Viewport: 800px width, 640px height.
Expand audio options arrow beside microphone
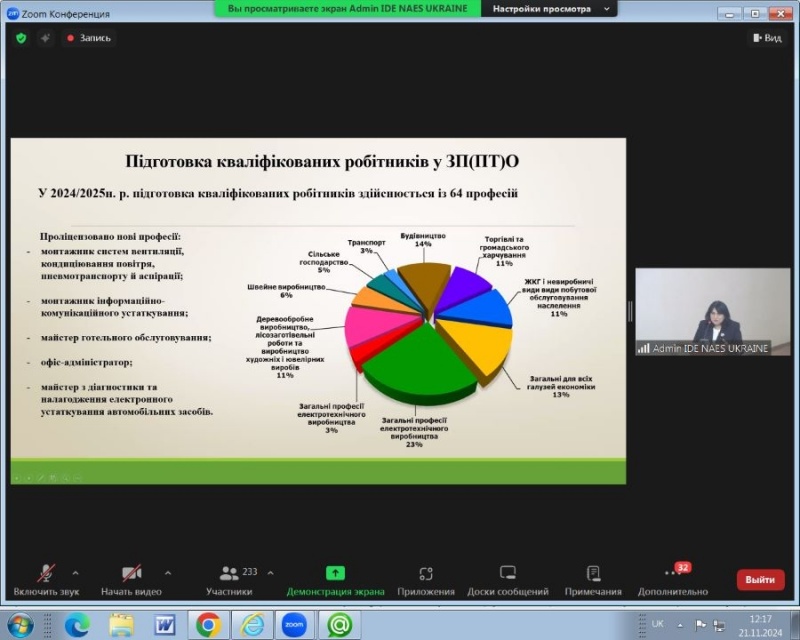pyautogui.click(x=75, y=573)
